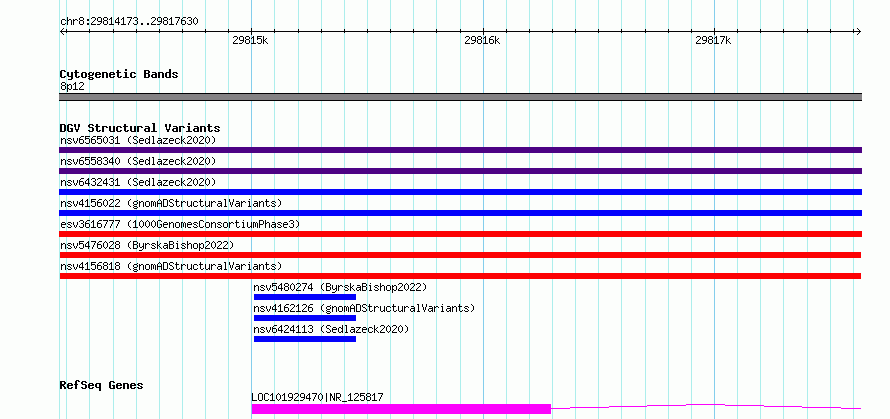Click the nsv4156818 (gnomADStructuralVariants) label
Screen dimensions: 890x419
pos(171,266)
